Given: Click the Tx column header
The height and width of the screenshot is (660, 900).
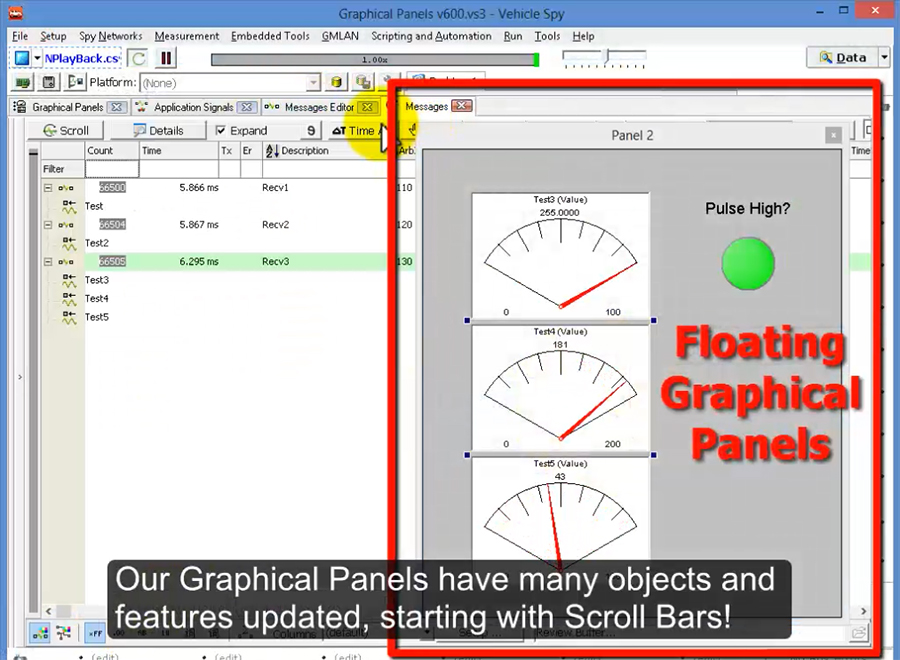Looking at the screenshot, I should [x=229, y=150].
